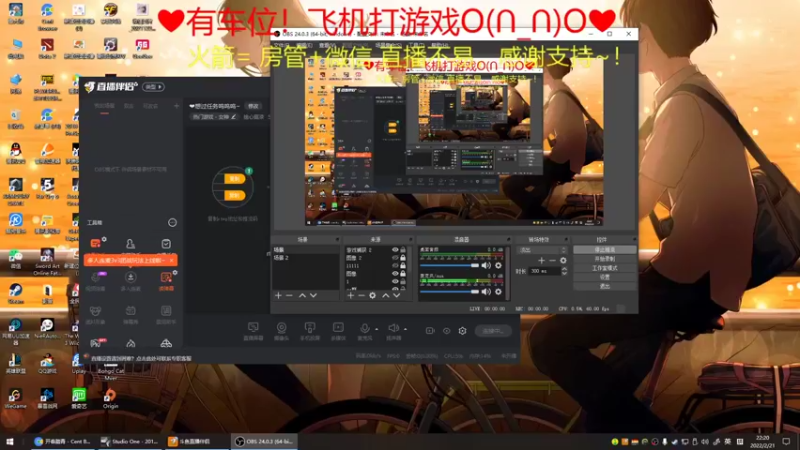This screenshot has height=450, width=800.
Task: Move selected scene down in OBS
Action: [x=313, y=295]
